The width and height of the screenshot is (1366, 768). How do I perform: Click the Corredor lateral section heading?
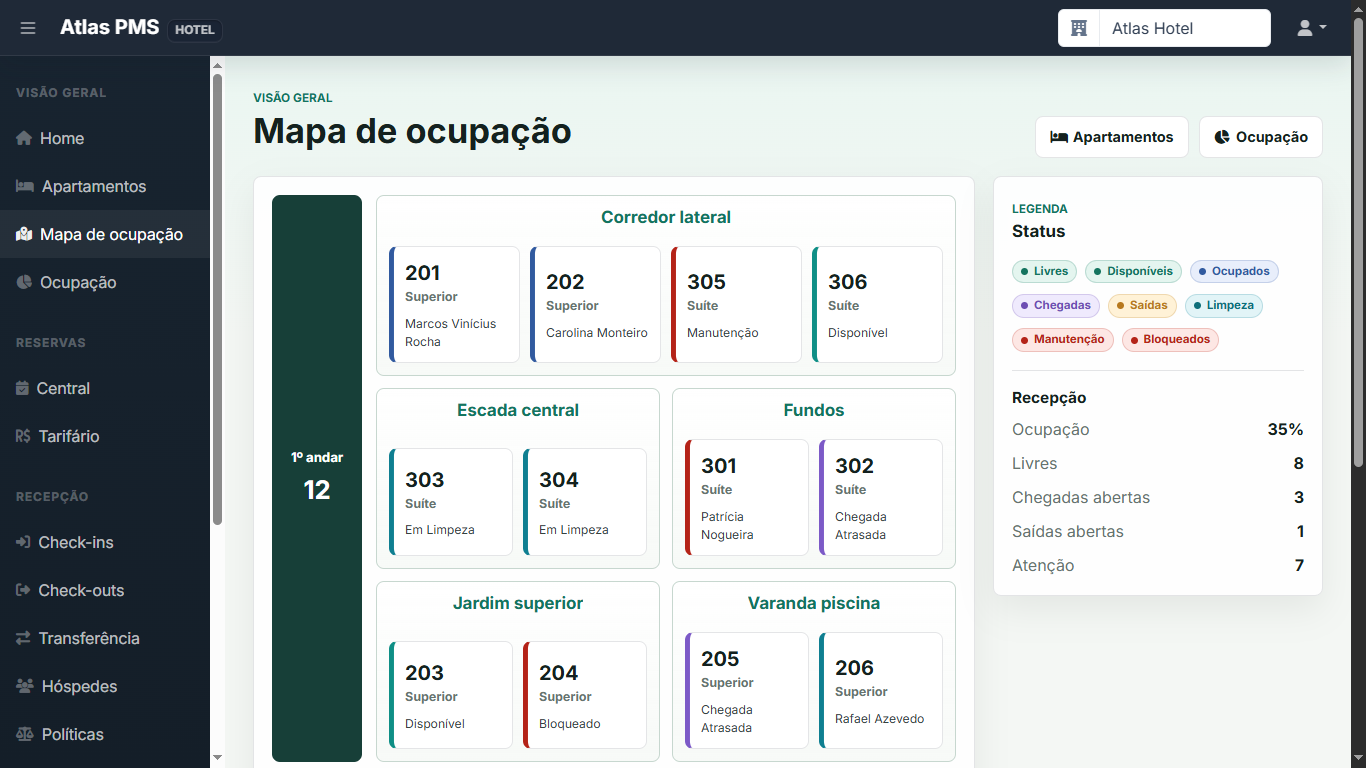pyautogui.click(x=666, y=217)
